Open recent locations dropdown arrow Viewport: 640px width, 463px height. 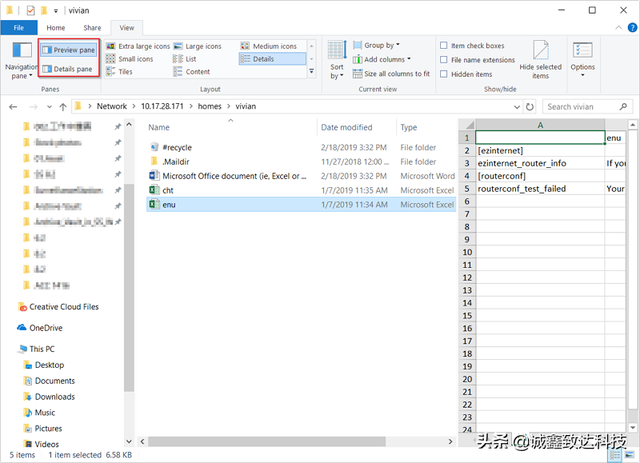pyautogui.click(x=49, y=107)
